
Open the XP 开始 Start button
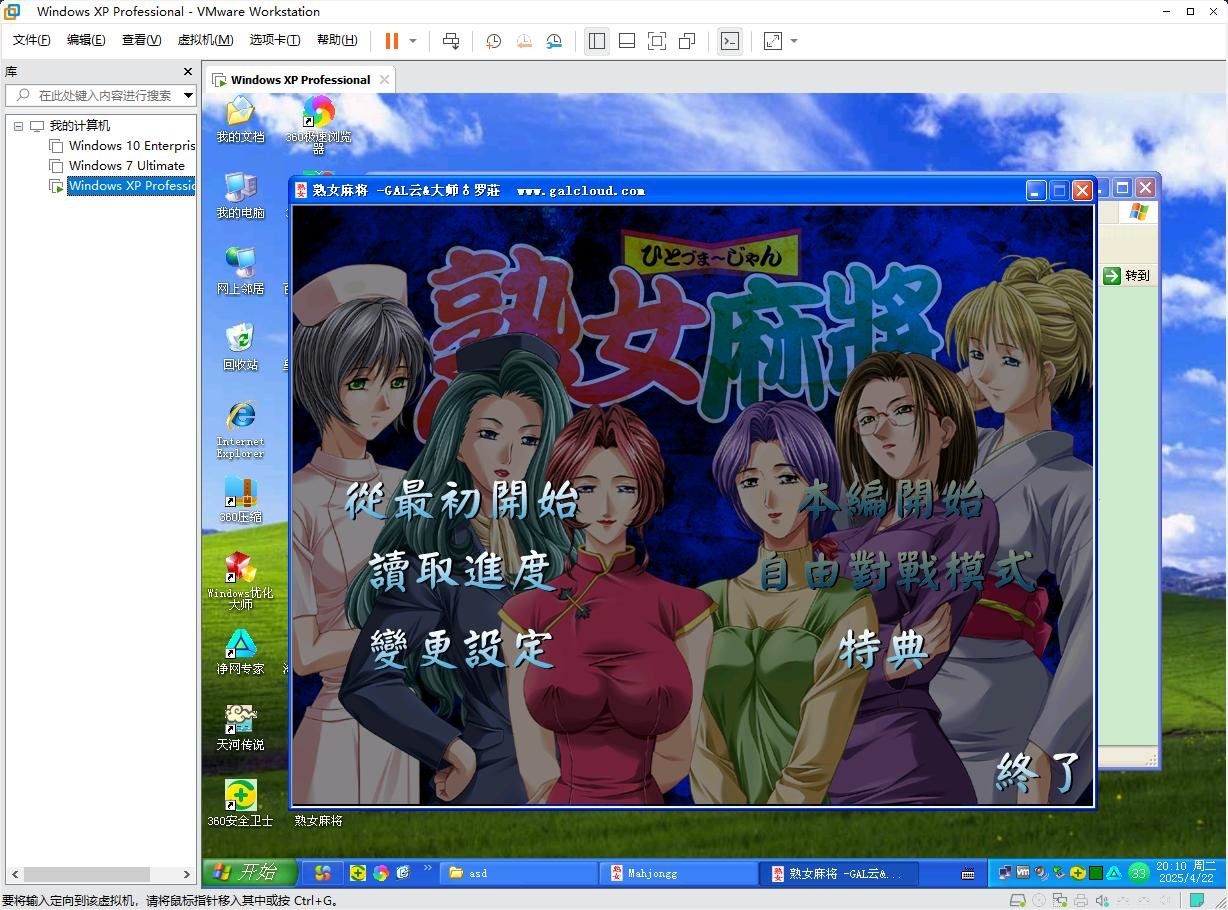pyautogui.click(x=250, y=872)
